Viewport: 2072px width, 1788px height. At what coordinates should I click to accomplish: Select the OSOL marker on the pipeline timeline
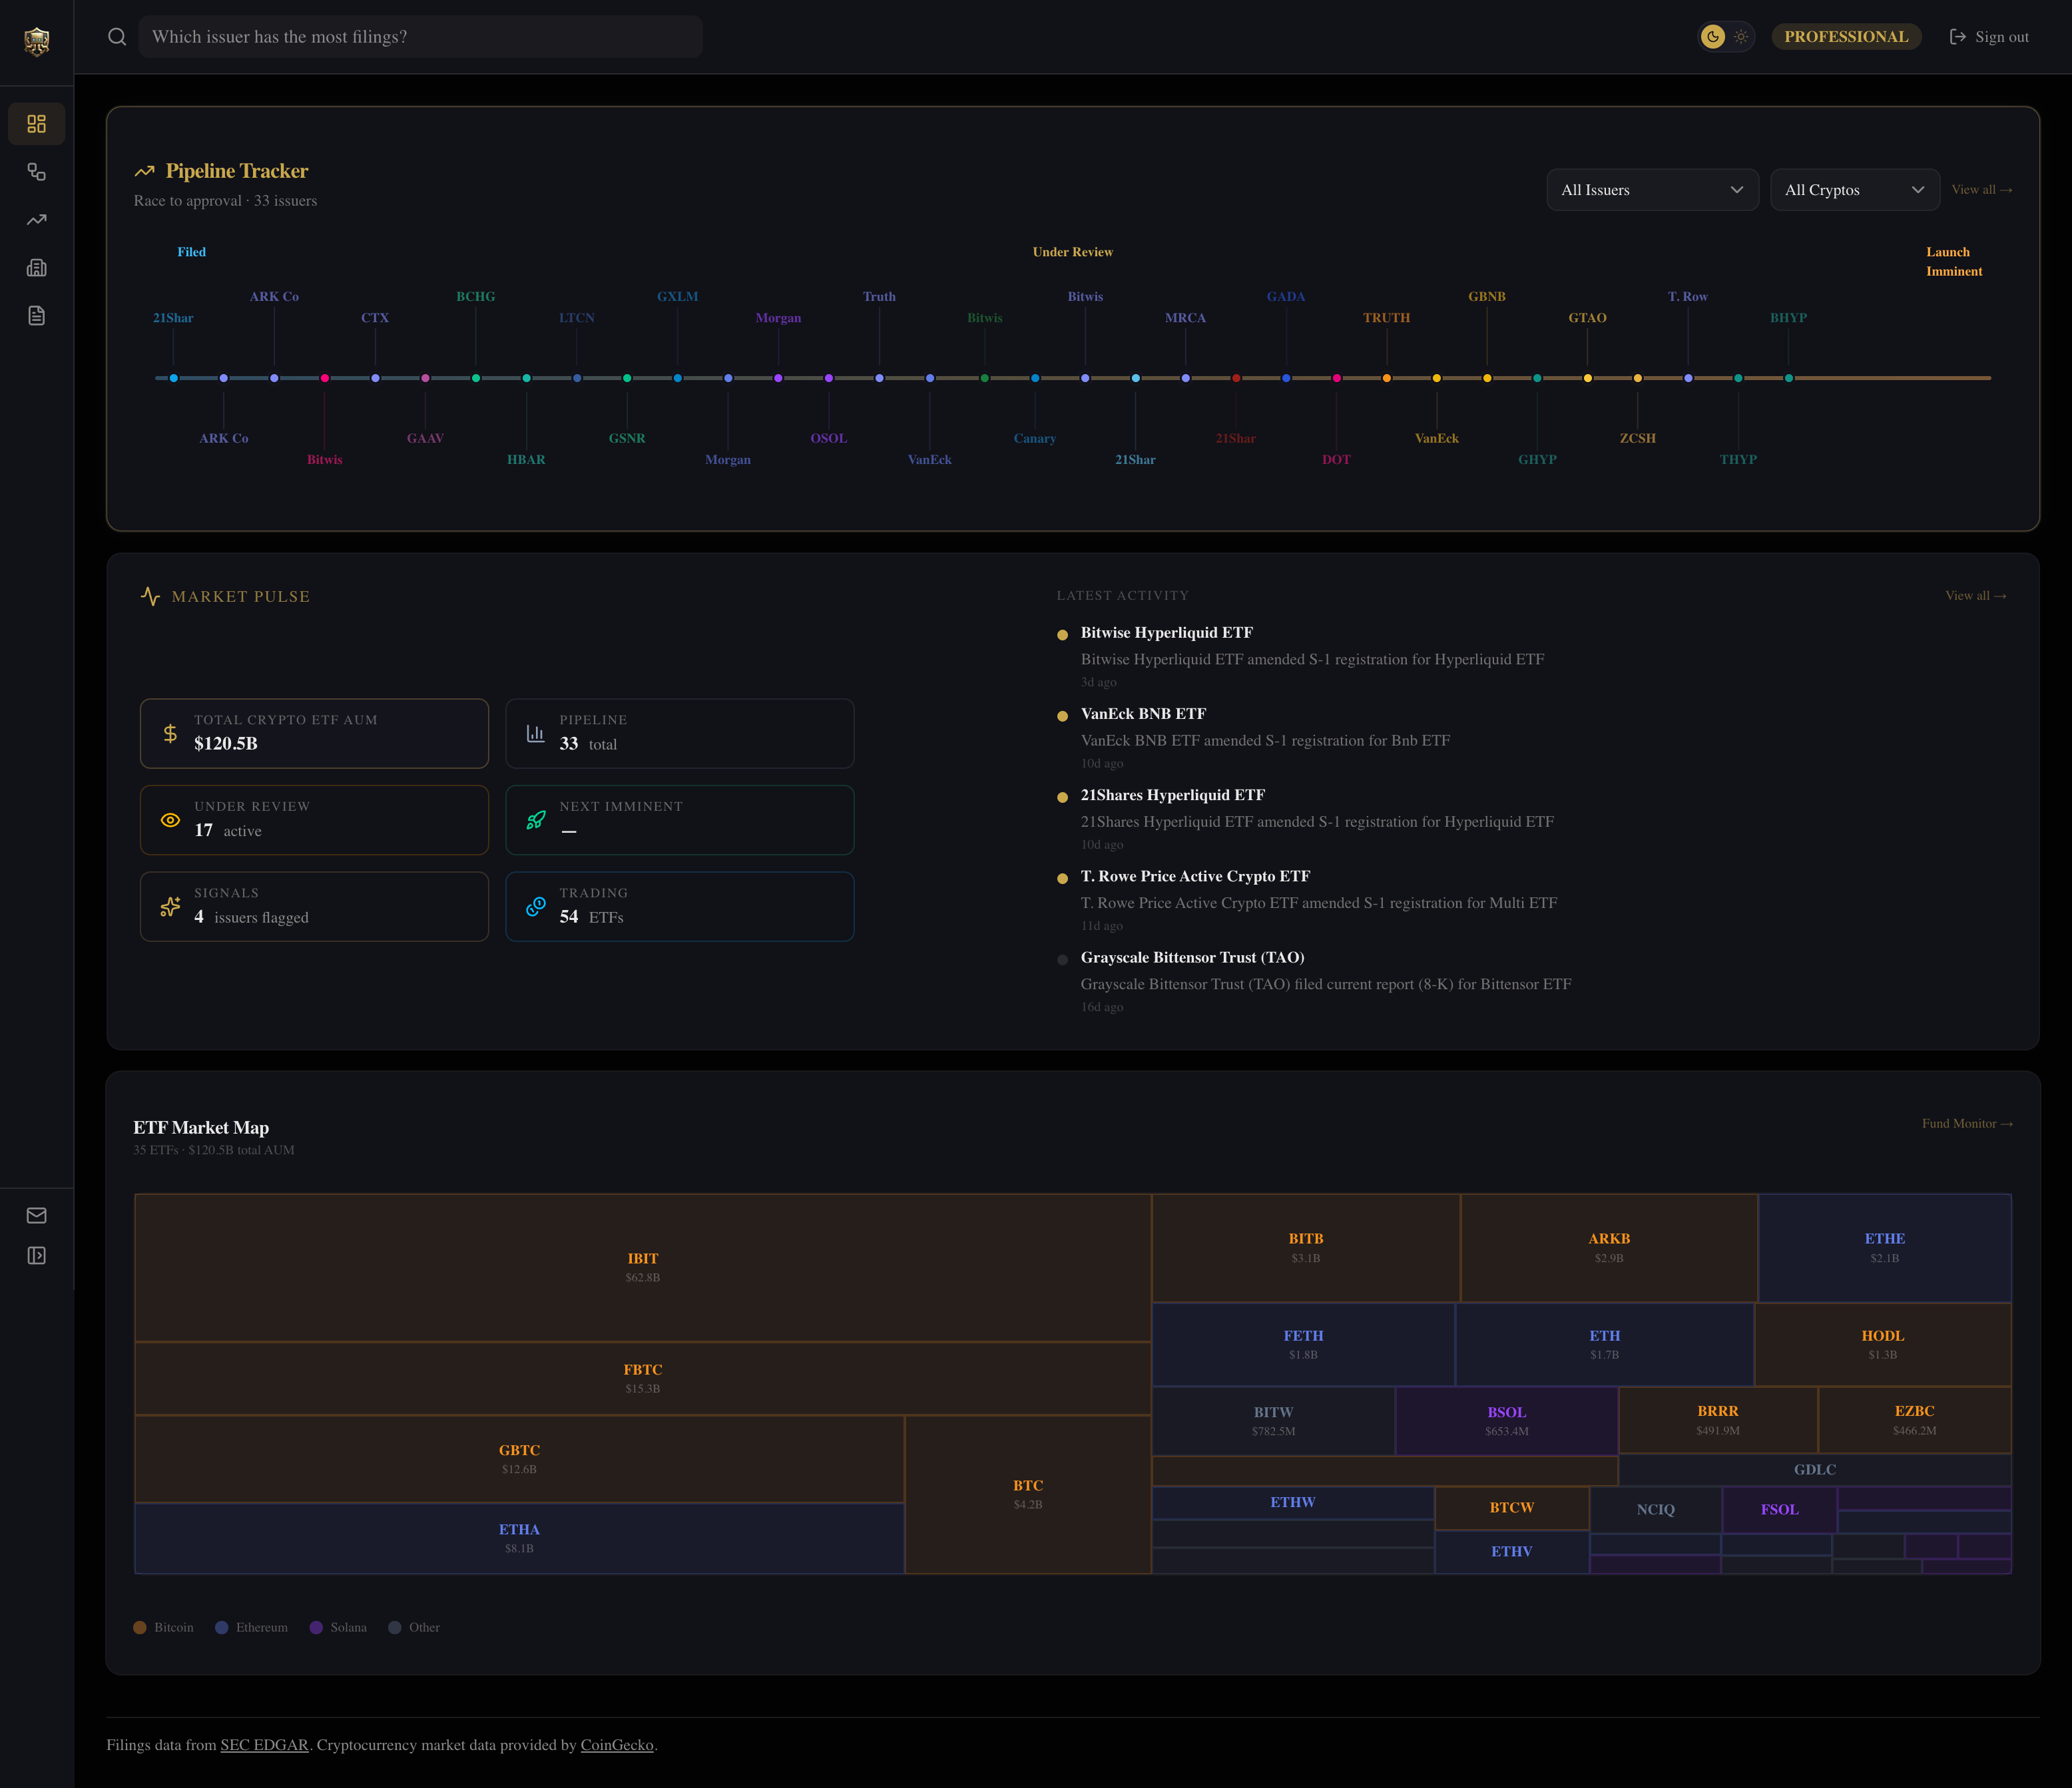[829, 378]
